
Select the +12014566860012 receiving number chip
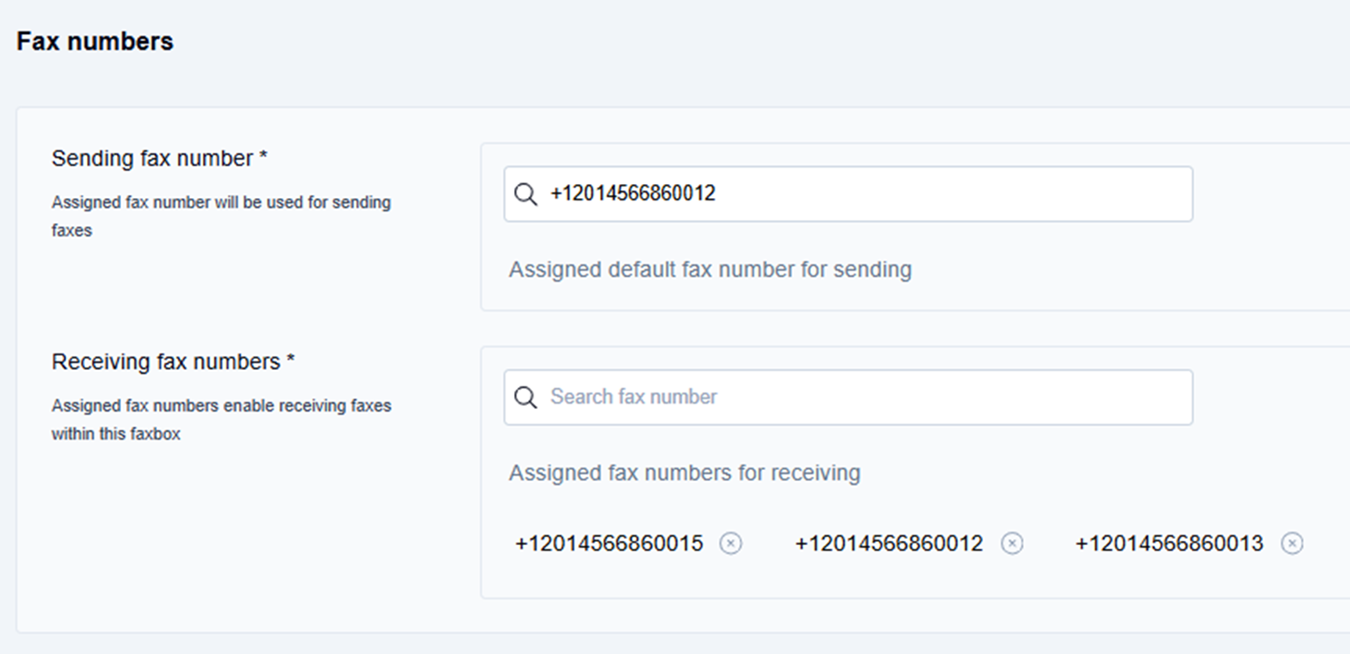[x=889, y=543]
